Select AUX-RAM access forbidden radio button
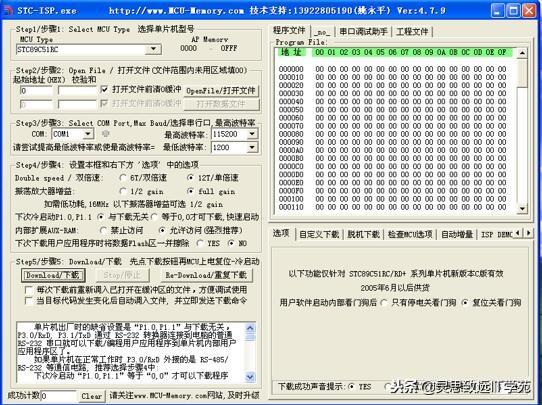542x405 pixels. click(x=103, y=230)
